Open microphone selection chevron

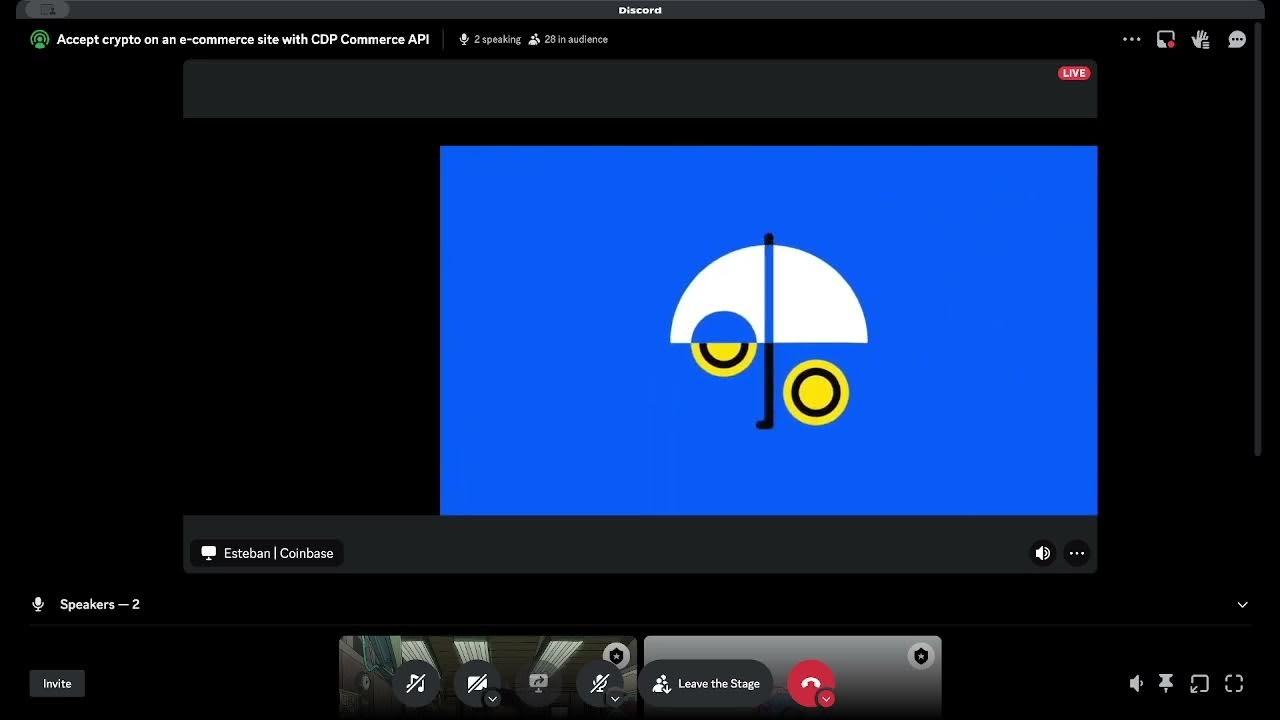[615, 699]
